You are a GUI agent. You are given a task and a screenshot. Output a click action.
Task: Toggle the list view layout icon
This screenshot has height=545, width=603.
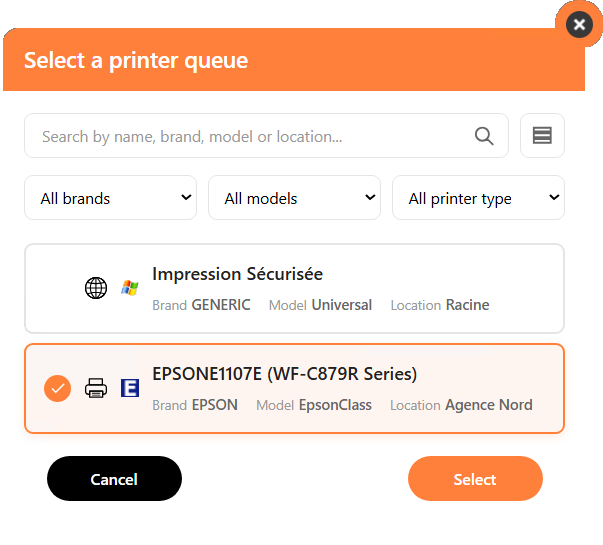point(542,136)
